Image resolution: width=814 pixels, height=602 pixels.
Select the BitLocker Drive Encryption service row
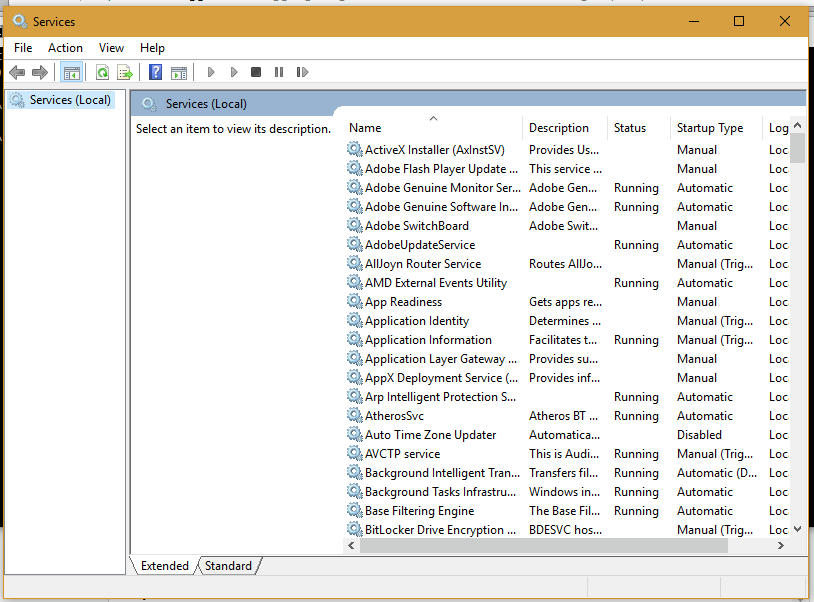(x=441, y=530)
